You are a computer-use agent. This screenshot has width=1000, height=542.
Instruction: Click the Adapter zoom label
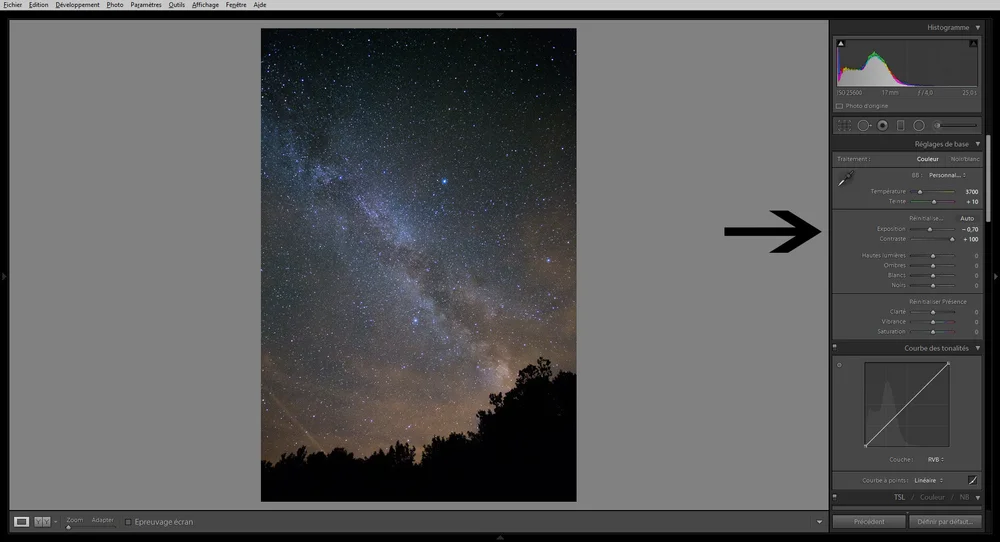102,520
